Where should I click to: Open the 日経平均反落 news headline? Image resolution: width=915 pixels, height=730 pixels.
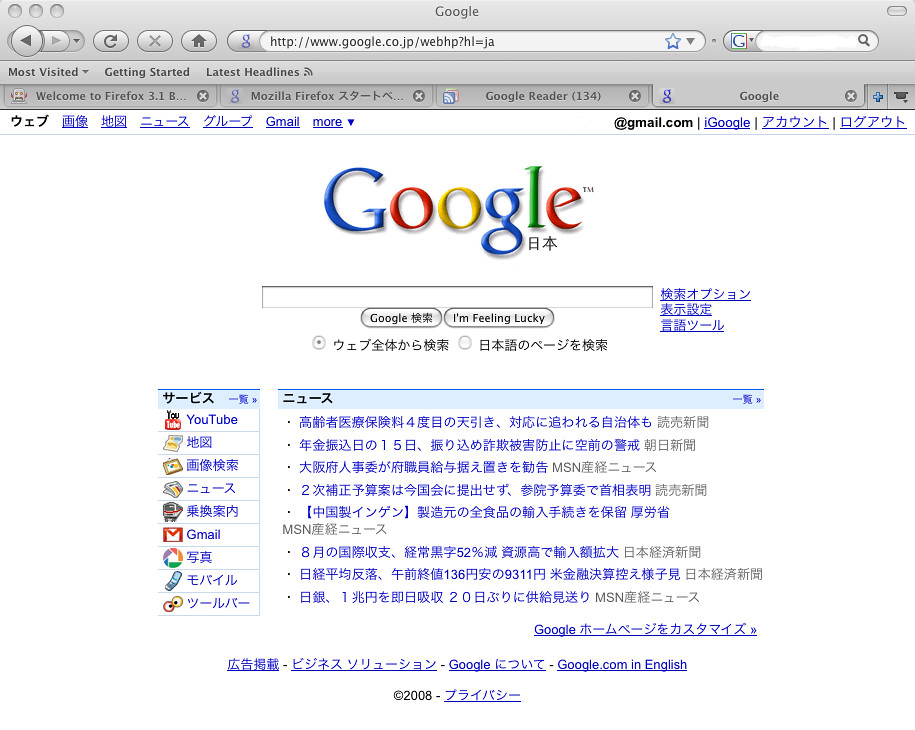tap(490, 574)
